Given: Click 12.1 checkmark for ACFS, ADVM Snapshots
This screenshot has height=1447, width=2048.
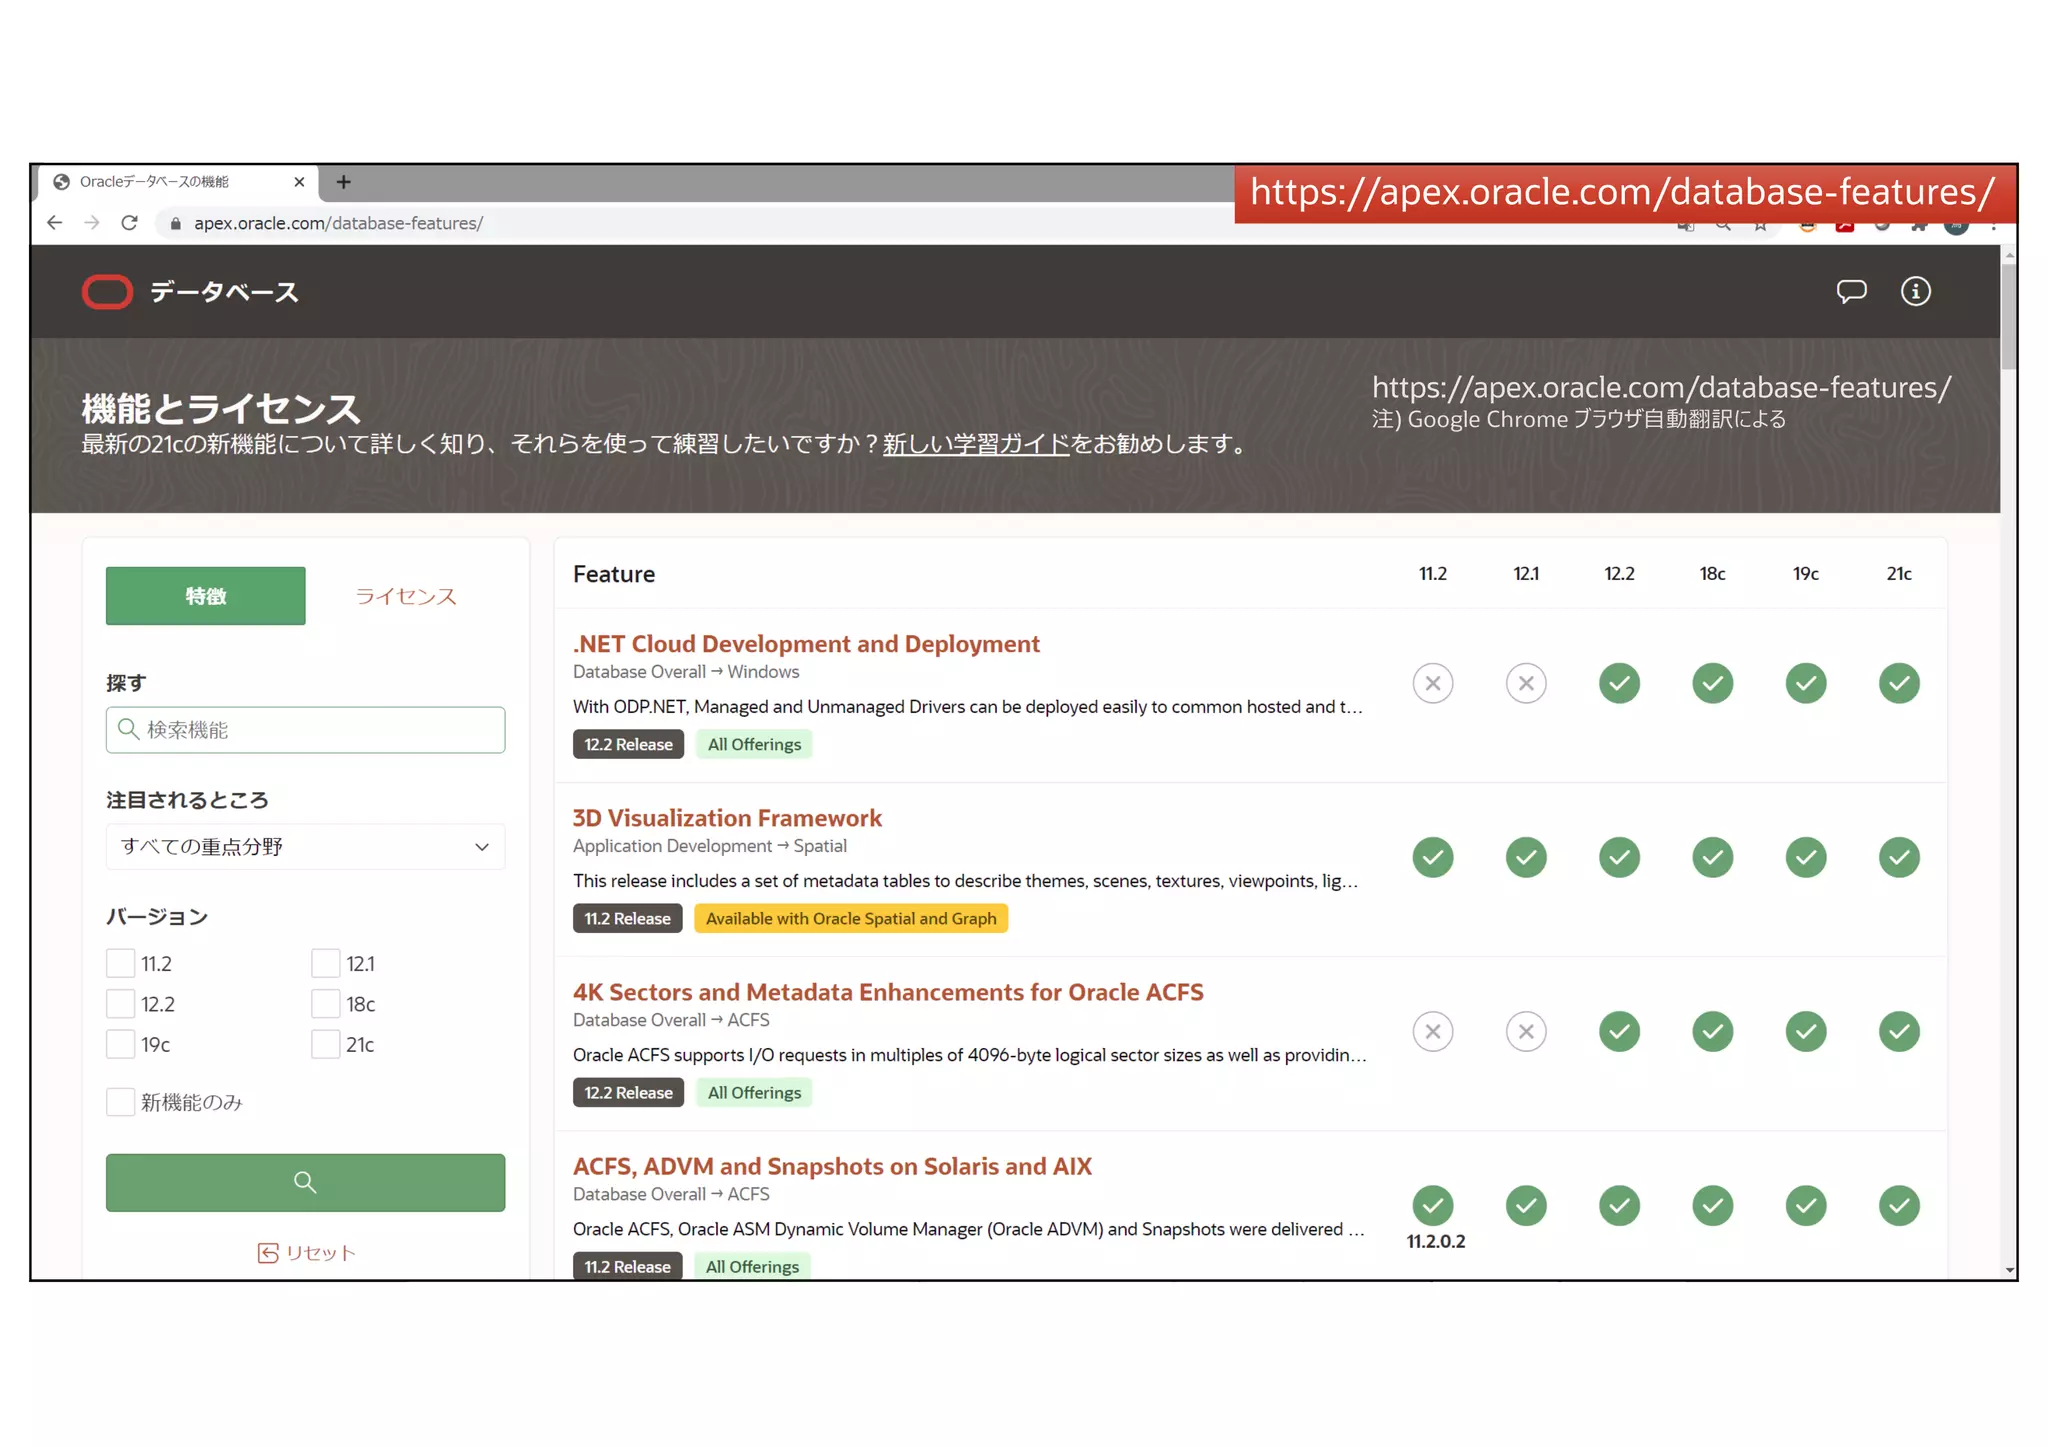Looking at the screenshot, I should click(x=1526, y=1205).
